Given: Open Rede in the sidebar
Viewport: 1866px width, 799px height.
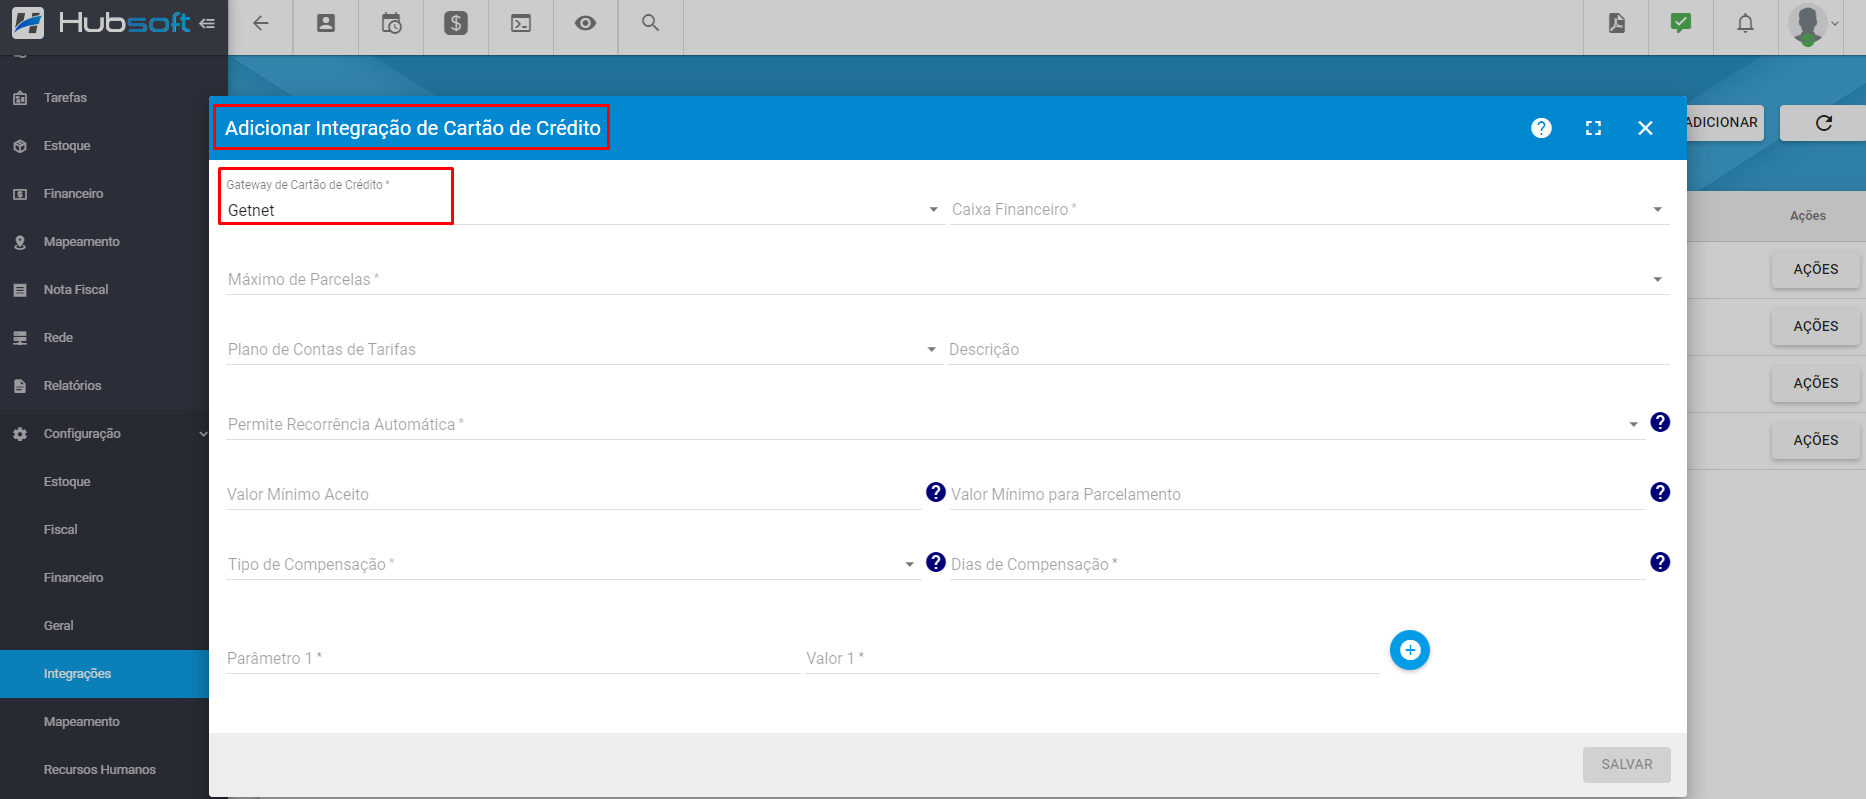Looking at the screenshot, I should coord(104,338).
